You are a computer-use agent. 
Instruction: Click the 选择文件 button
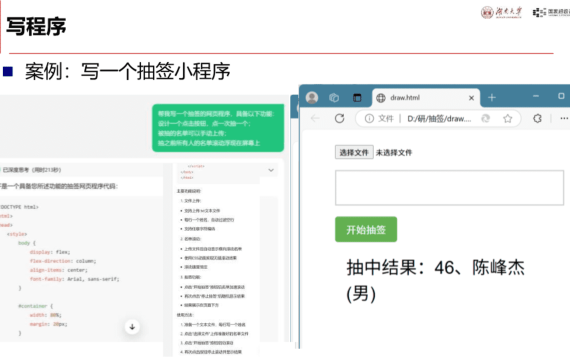[354, 152]
